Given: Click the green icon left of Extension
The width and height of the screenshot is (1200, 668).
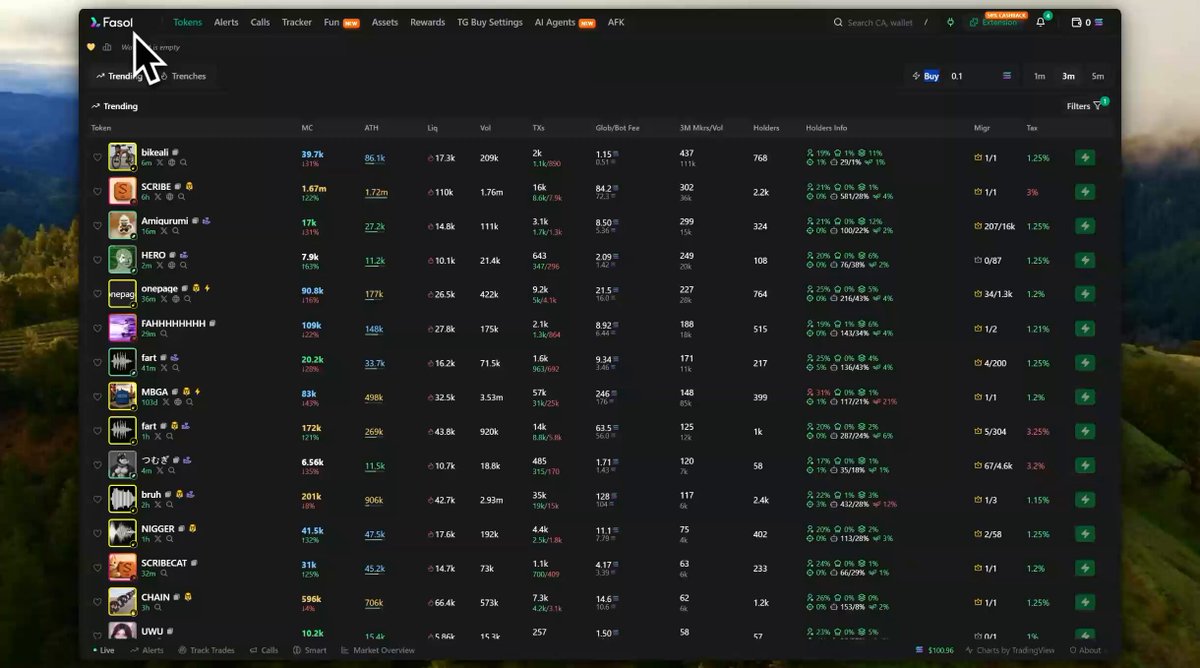Looking at the screenshot, I should coord(950,22).
